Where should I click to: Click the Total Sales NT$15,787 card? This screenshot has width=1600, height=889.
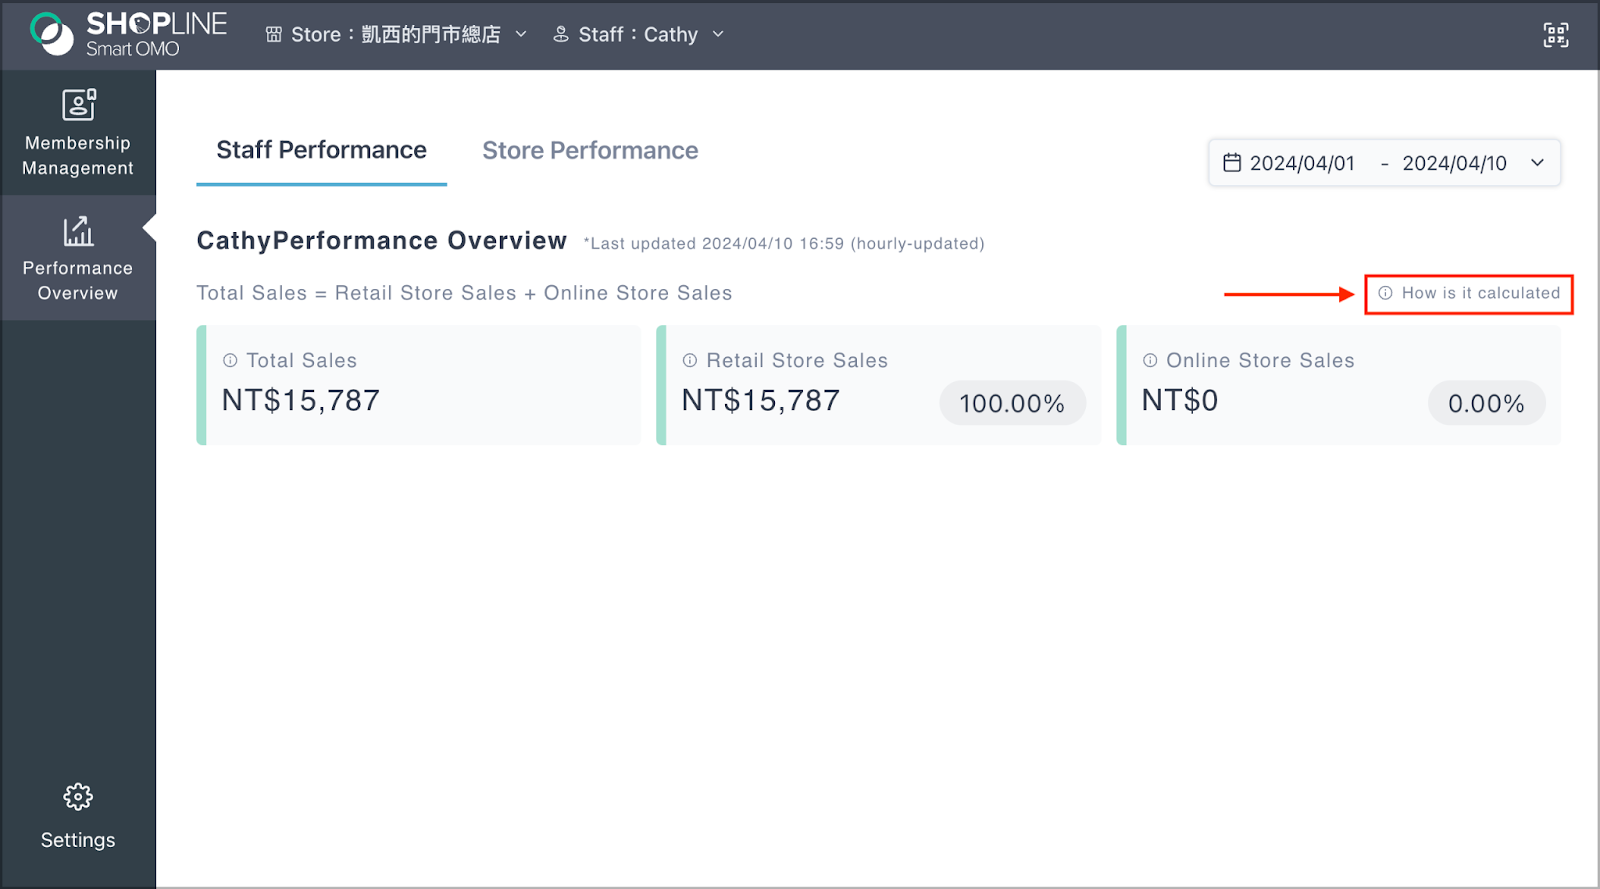coord(419,385)
